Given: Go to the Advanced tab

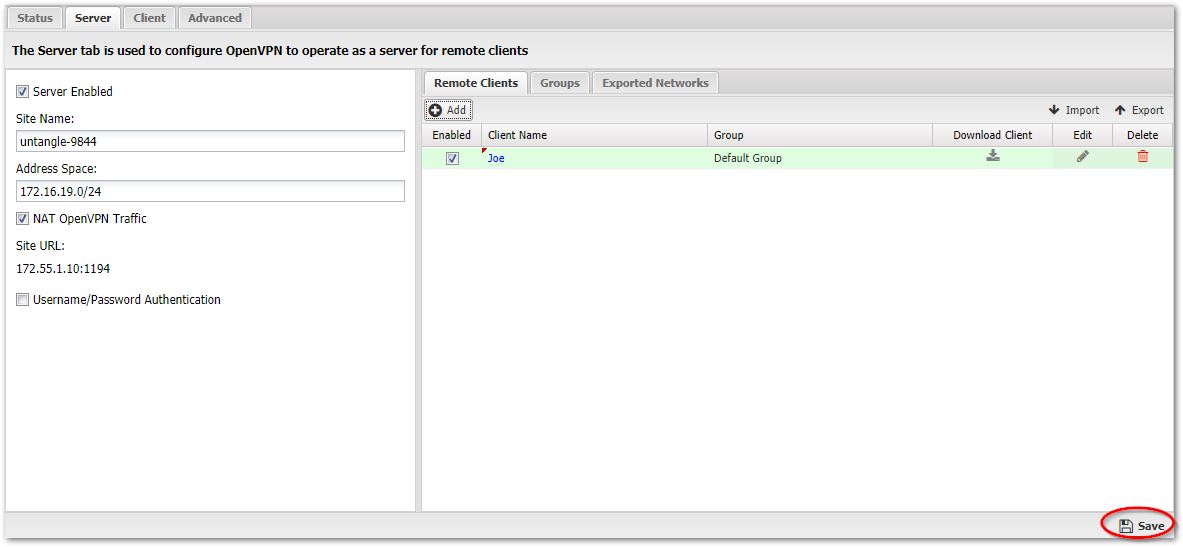Looking at the screenshot, I should tap(215, 18).
